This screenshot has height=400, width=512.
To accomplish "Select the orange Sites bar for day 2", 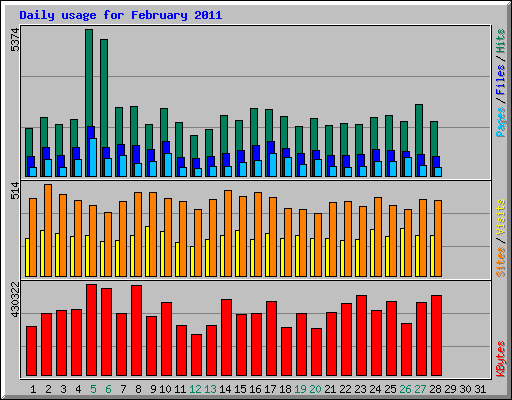I will tap(48, 230).
